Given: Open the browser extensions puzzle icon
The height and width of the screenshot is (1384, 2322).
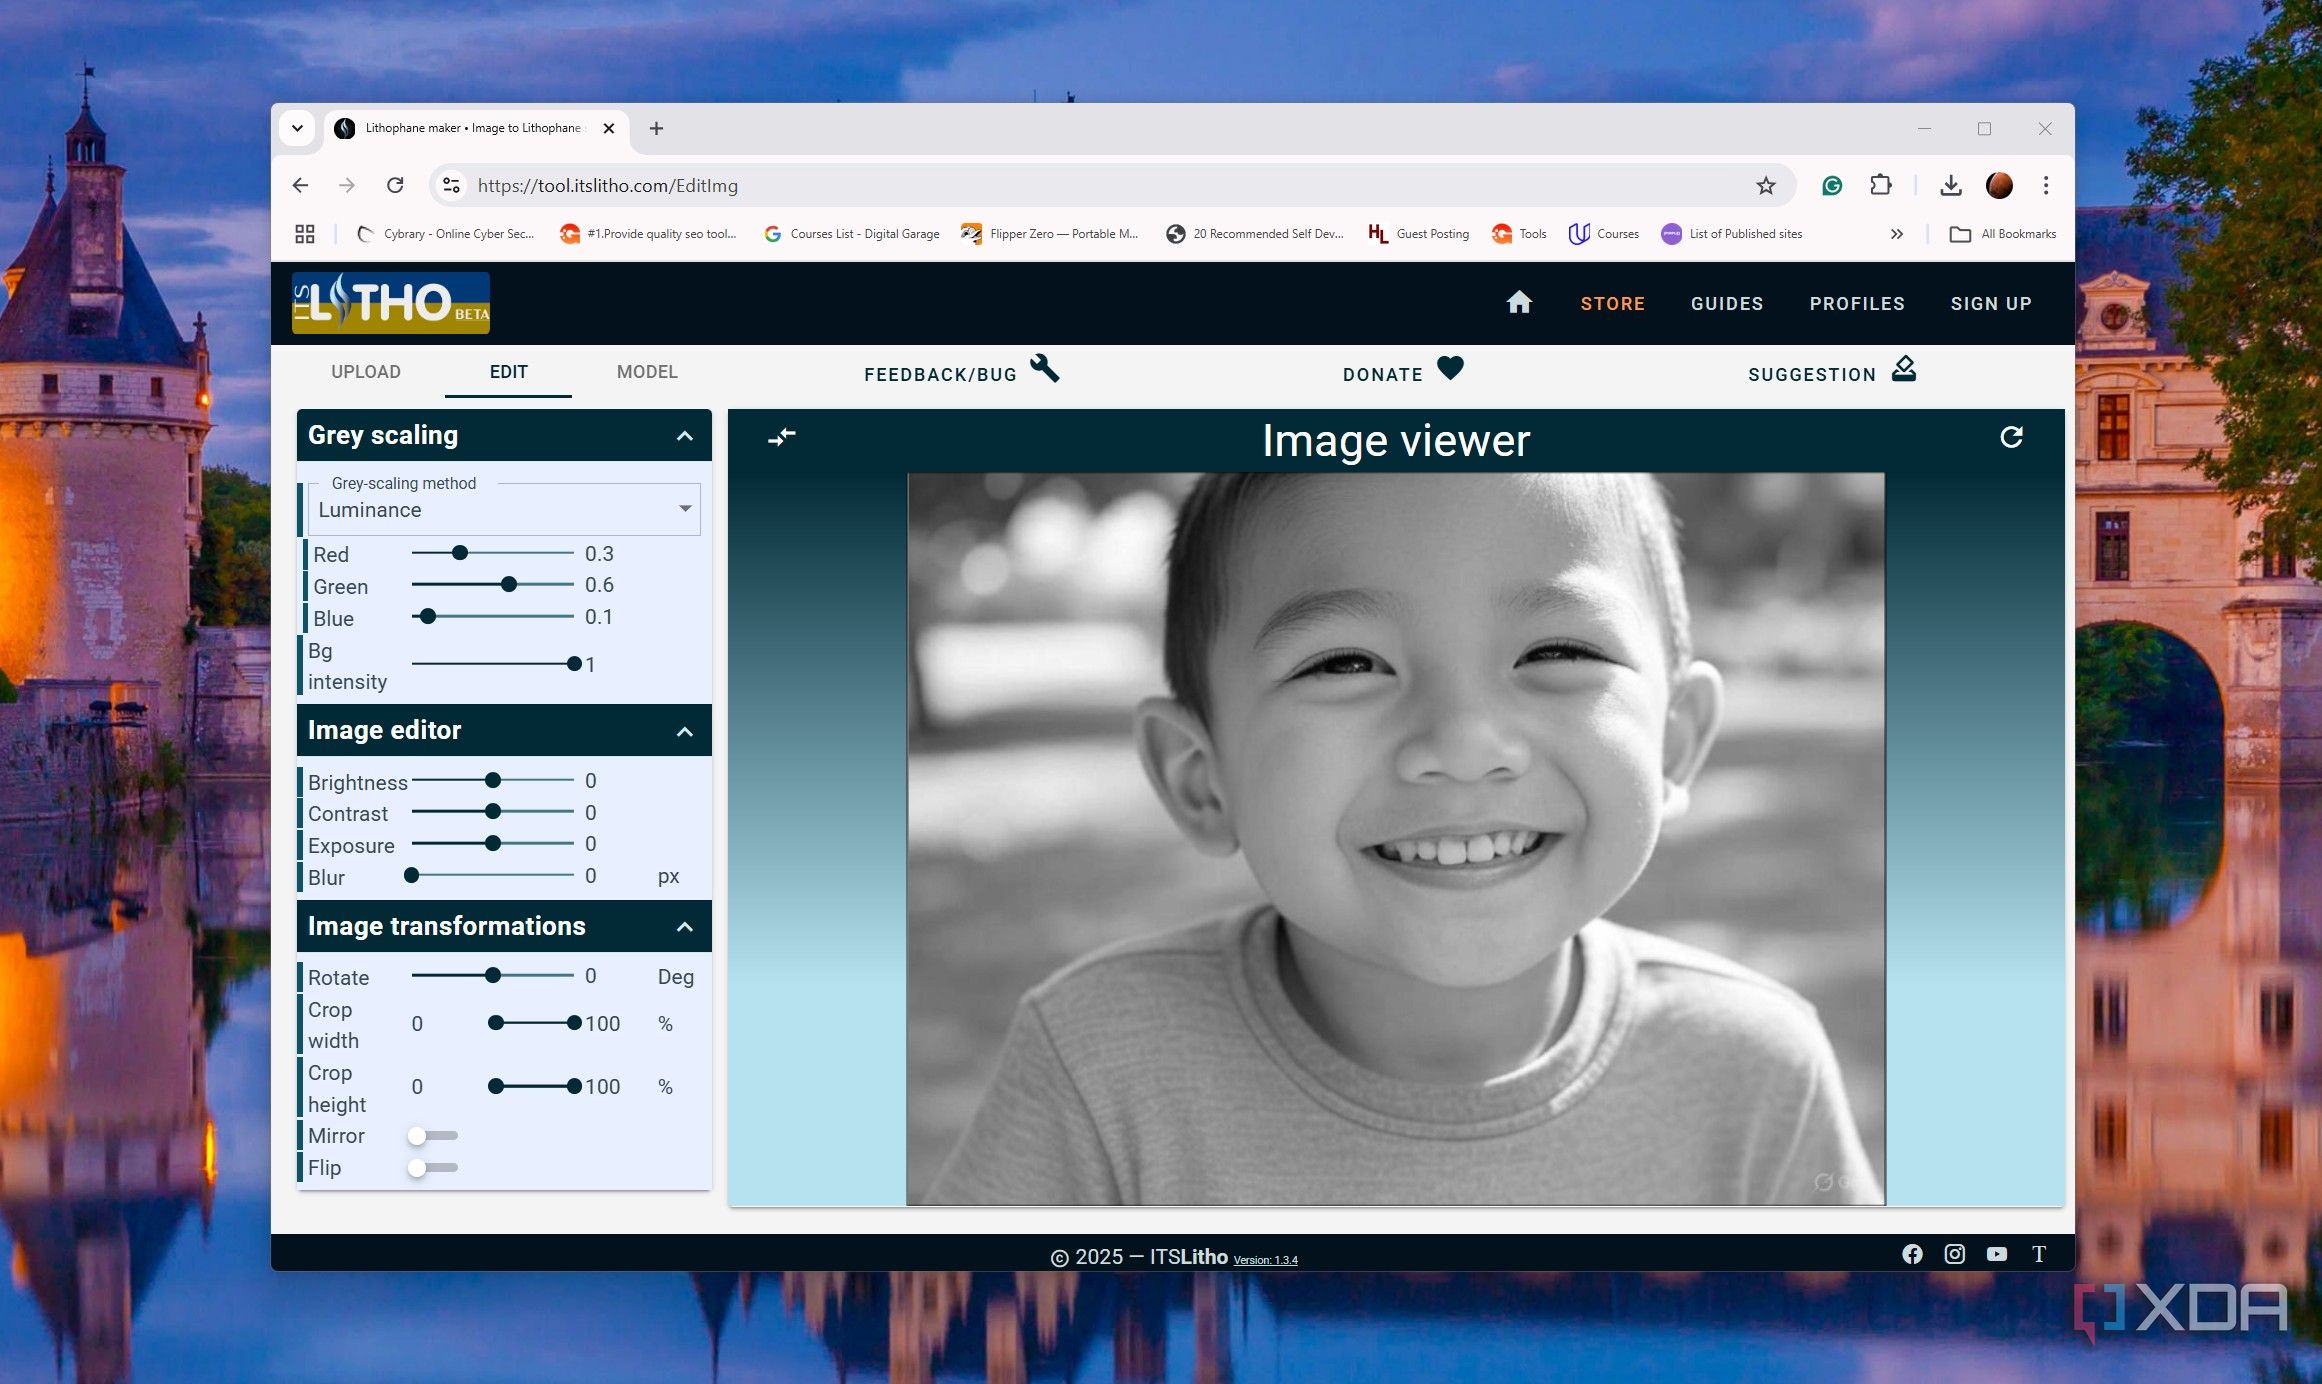Looking at the screenshot, I should 1881,185.
